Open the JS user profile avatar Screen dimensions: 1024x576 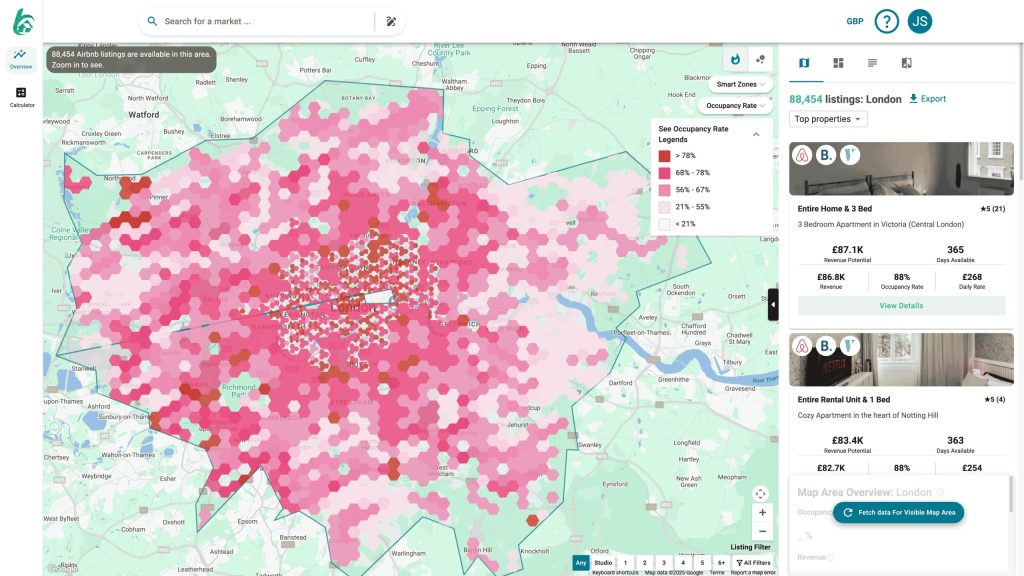(919, 21)
